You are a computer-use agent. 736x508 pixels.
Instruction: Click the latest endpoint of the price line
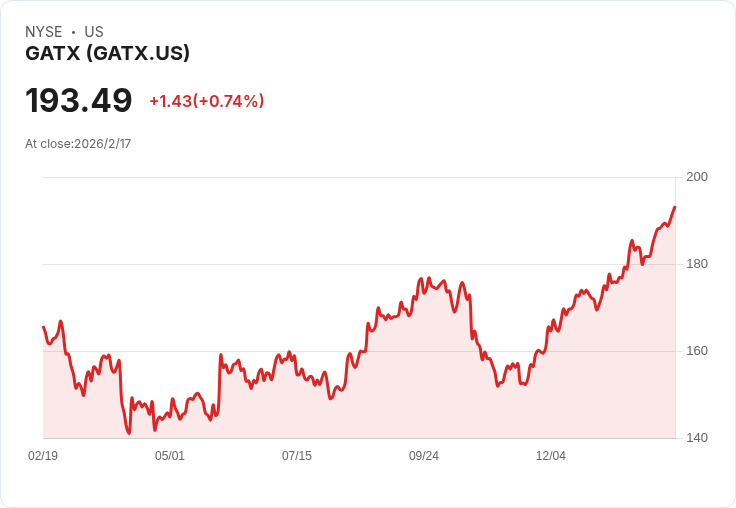(x=675, y=207)
